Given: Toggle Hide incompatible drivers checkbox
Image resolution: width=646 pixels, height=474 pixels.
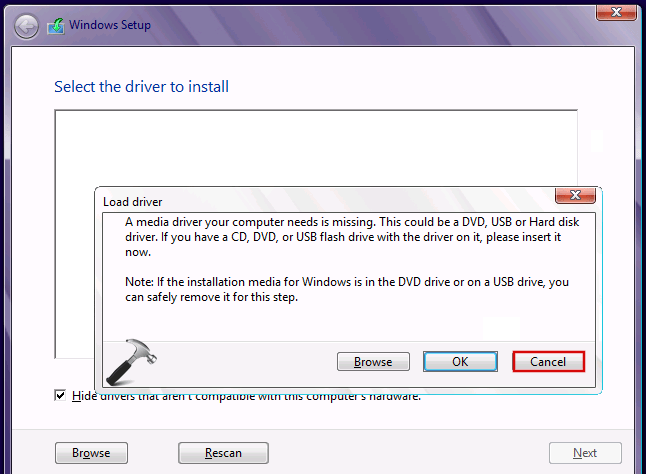Looking at the screenshot, I should pyautogui.click(x=60, y=396).
